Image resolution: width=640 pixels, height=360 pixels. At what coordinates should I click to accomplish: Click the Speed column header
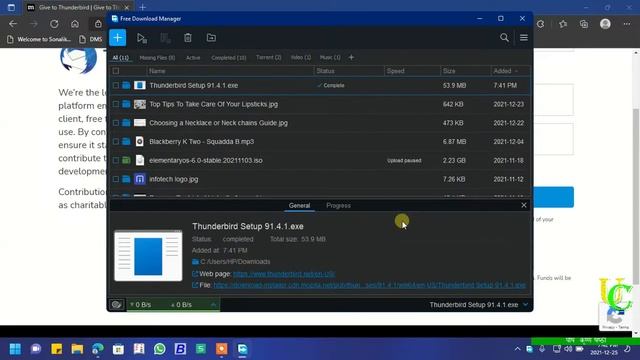point(413,71)
